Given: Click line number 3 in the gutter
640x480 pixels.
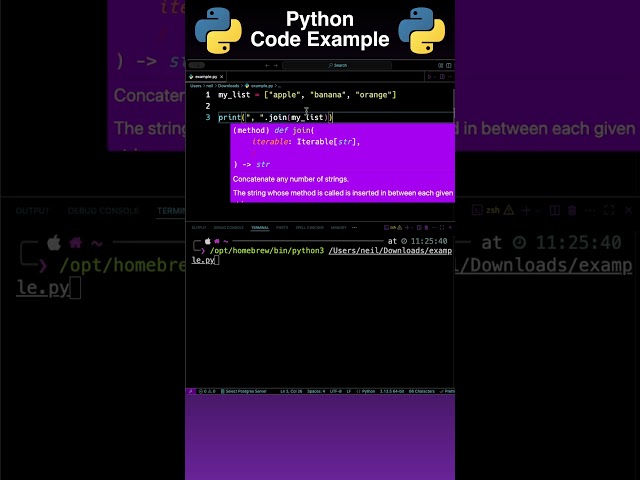Looking at the screenshot, I should (x=208, y=118).
